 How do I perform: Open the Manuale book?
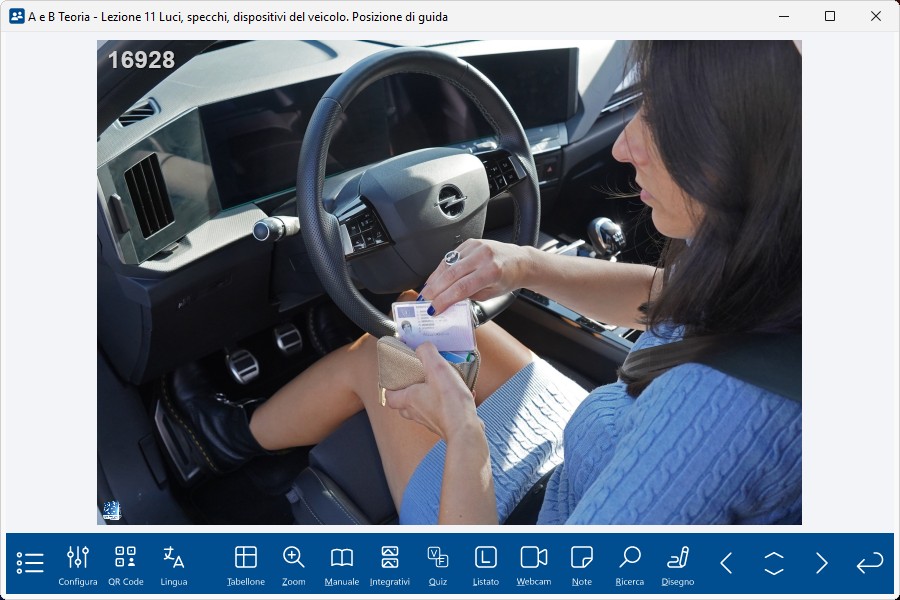point(342,565)
